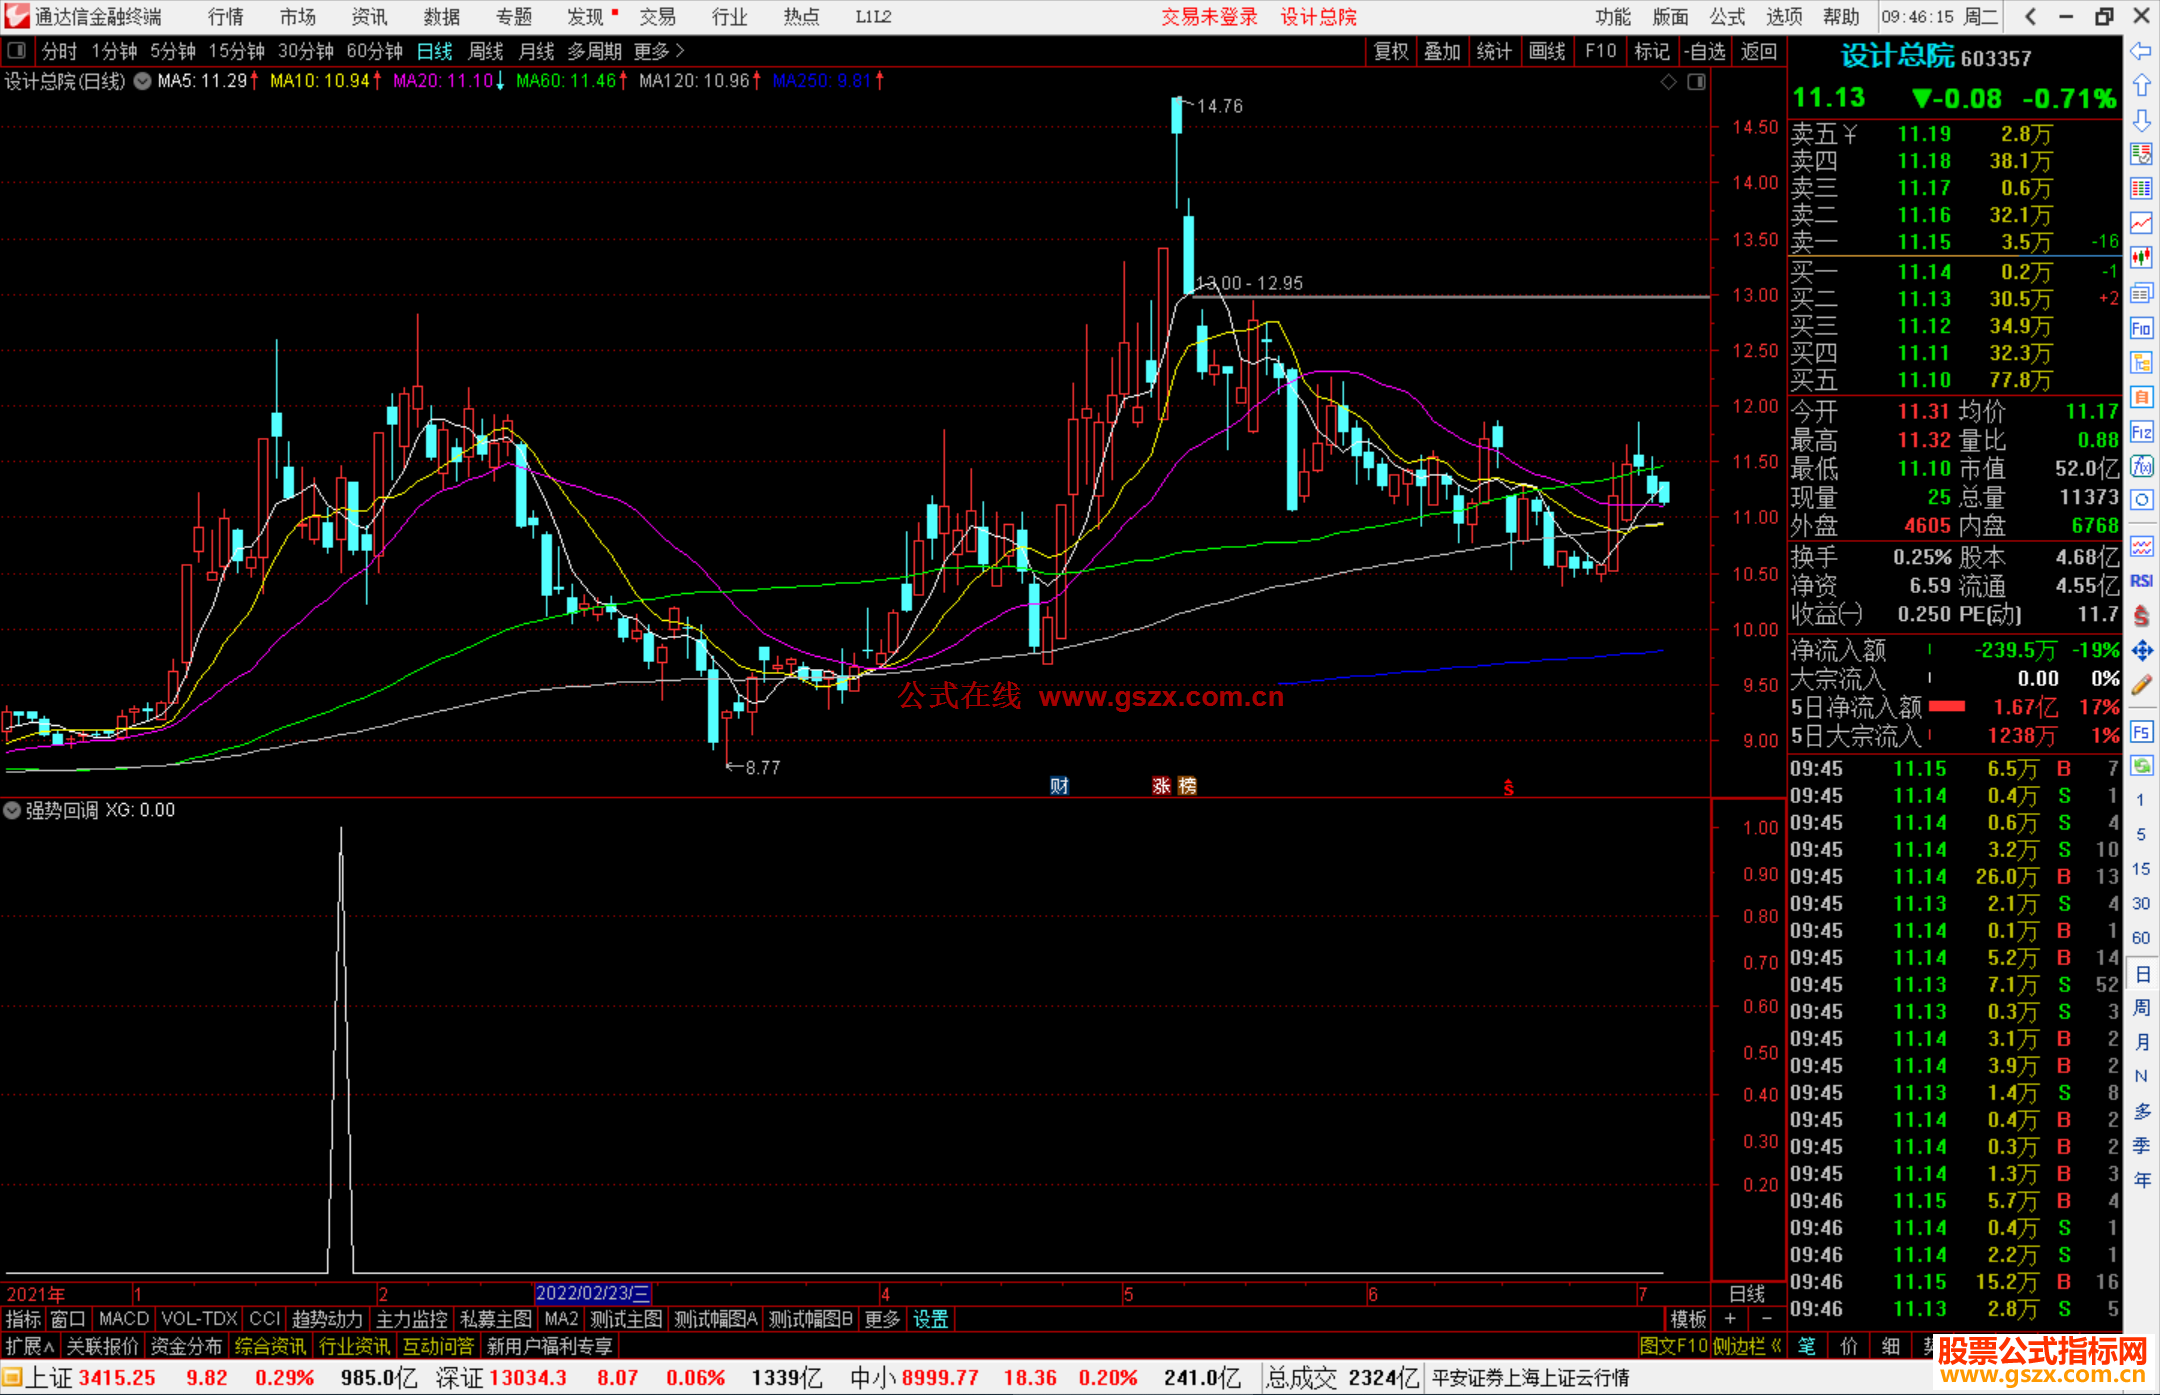Click the 图文F10 link
The width and height of the screenshot is (2160, 1395).
(1673, 1346)
